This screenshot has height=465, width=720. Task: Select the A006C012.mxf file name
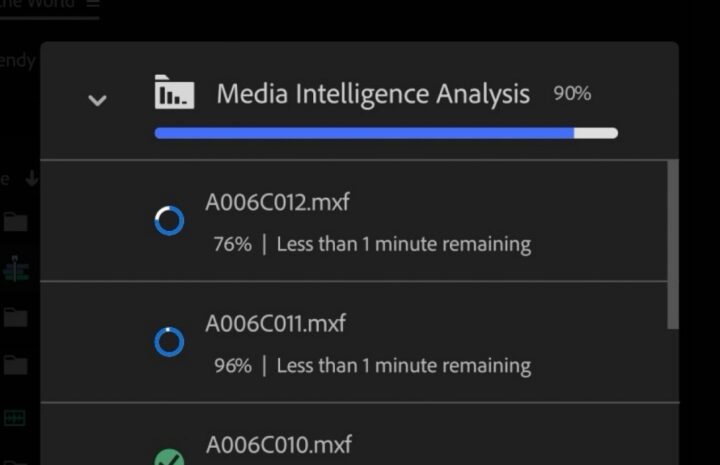point(277,202)
